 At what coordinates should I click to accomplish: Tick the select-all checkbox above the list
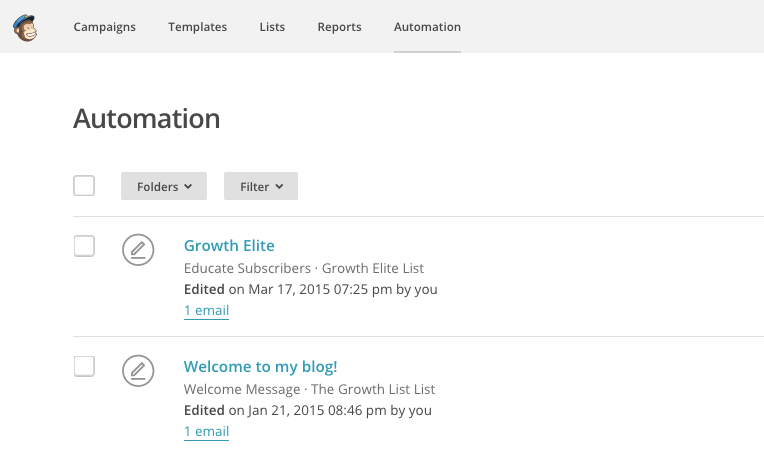84,186
